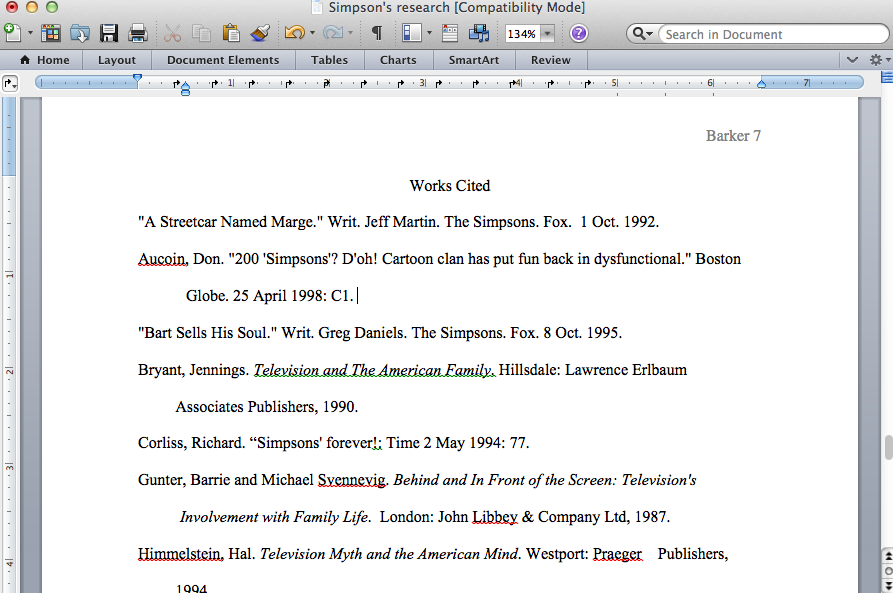Copy selection icon
Screen dimensions: 893x593
[201, 33]
